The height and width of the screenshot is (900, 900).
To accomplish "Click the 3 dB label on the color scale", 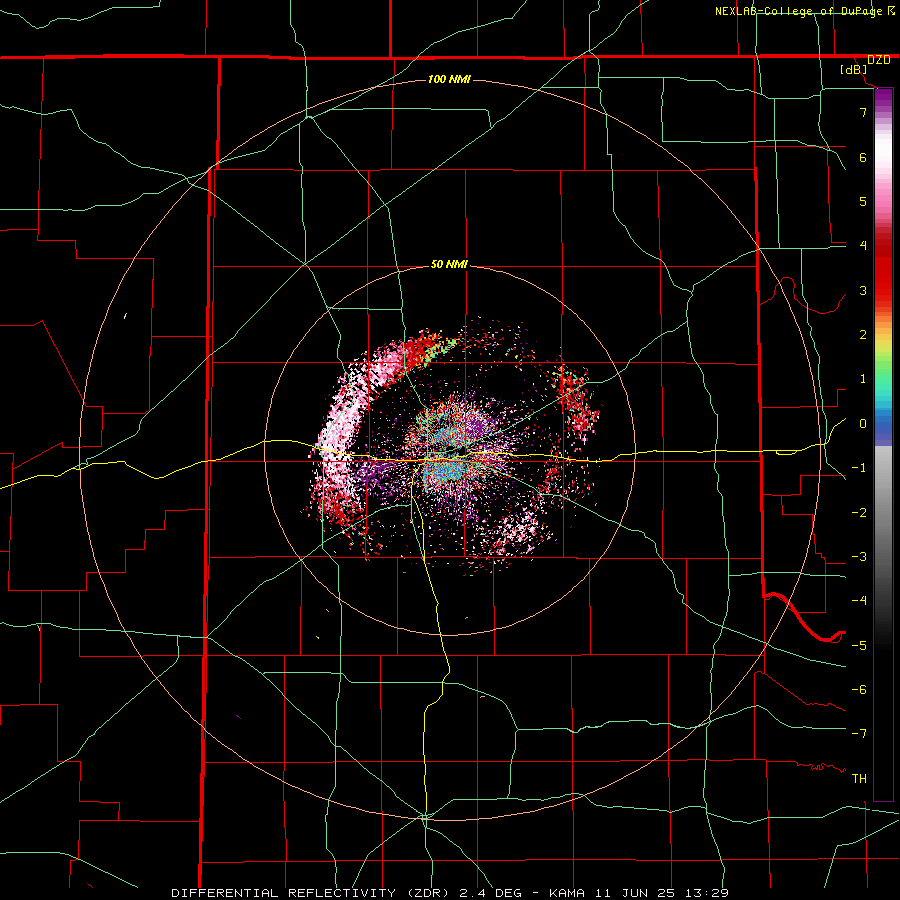I will click(863, 290).
